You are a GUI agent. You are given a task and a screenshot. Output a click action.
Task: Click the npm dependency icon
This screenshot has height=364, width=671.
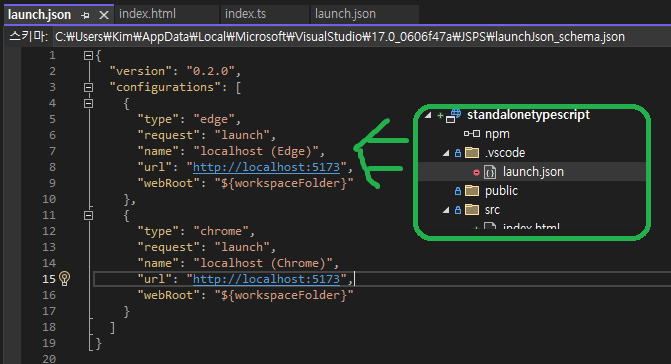[472, 134]
